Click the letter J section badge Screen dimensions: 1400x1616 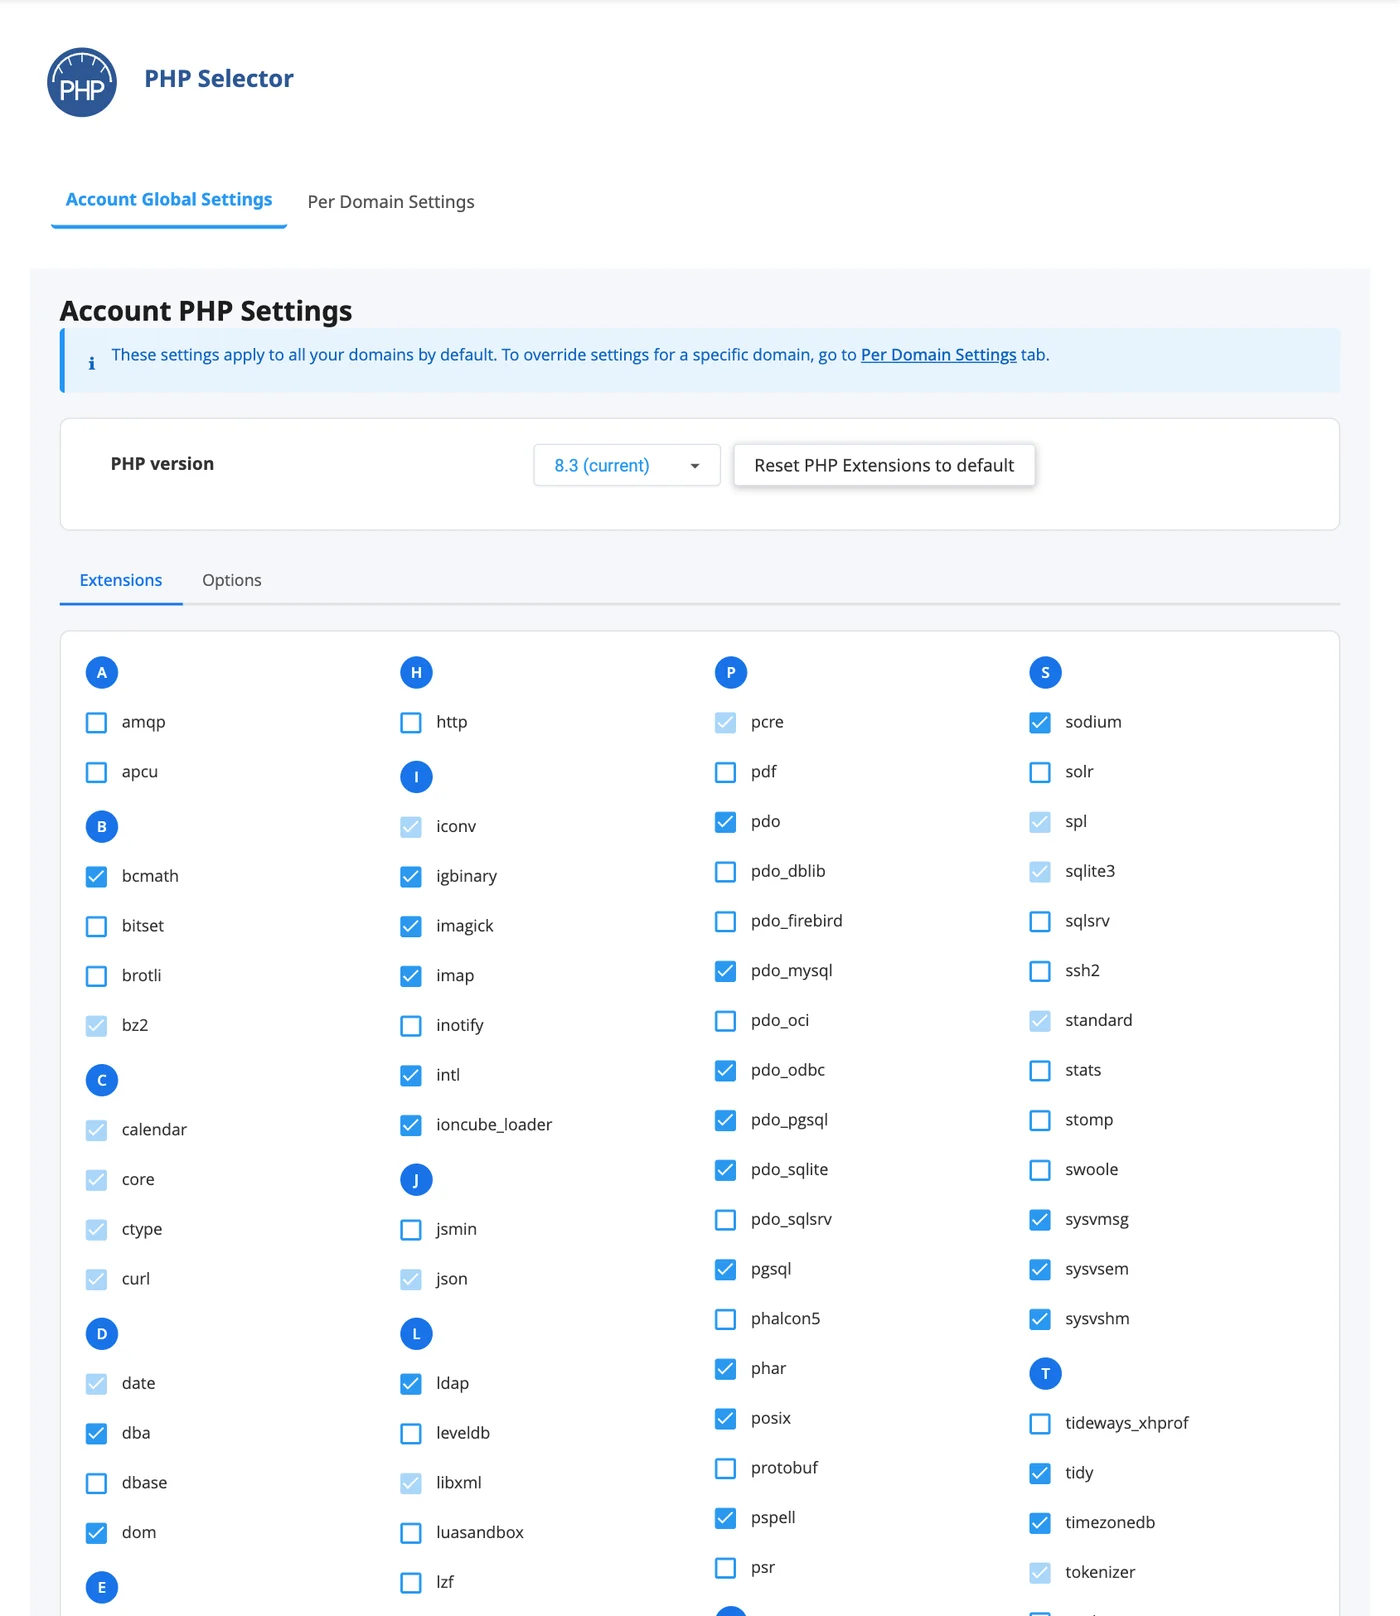416,1180
